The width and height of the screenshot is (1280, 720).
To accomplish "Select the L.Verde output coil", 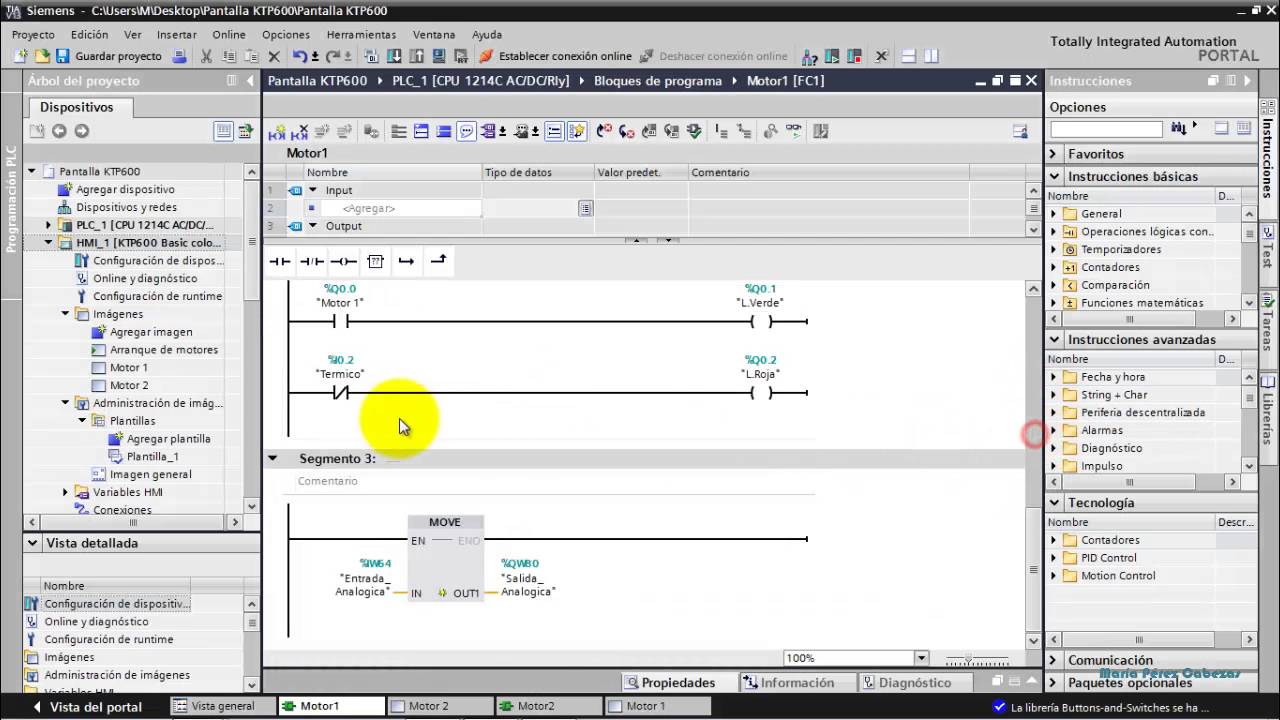I will (762, 322).
